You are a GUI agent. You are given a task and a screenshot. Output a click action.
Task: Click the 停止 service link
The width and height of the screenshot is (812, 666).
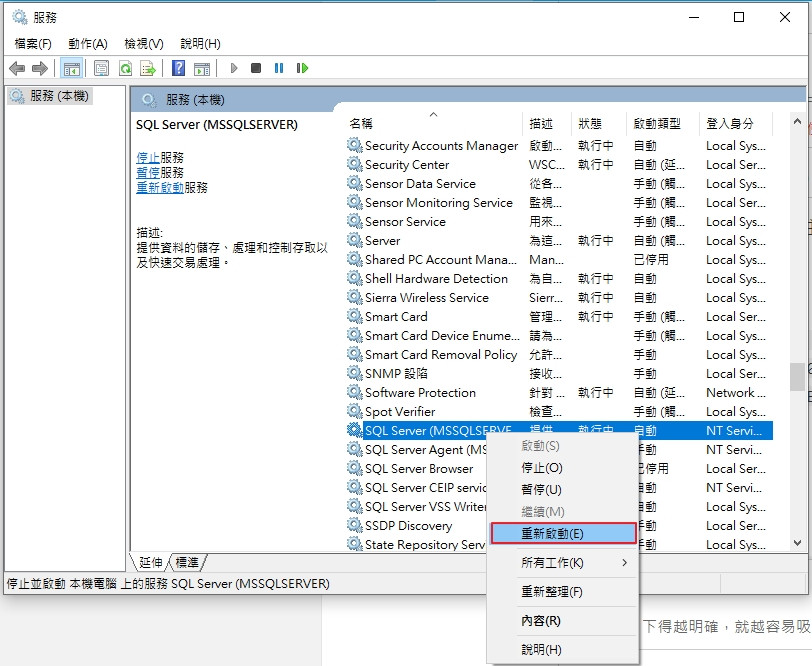(x=148, y=157)
